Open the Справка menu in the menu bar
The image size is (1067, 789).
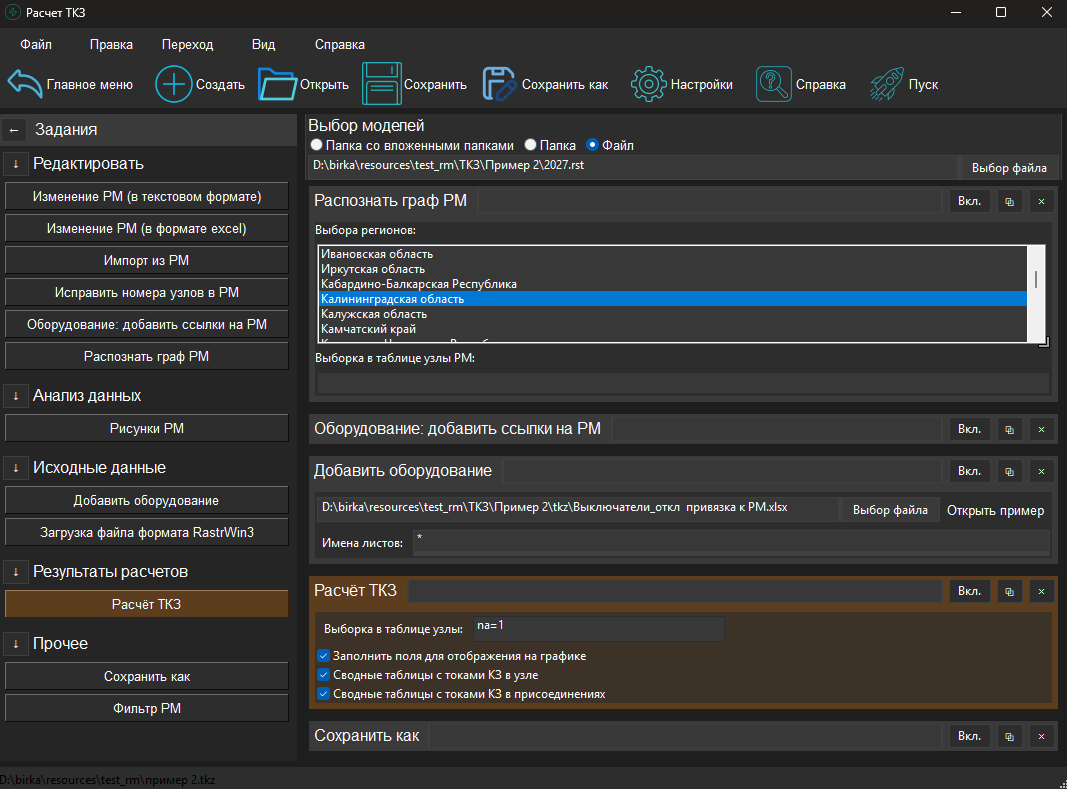[x=340, y=44]
